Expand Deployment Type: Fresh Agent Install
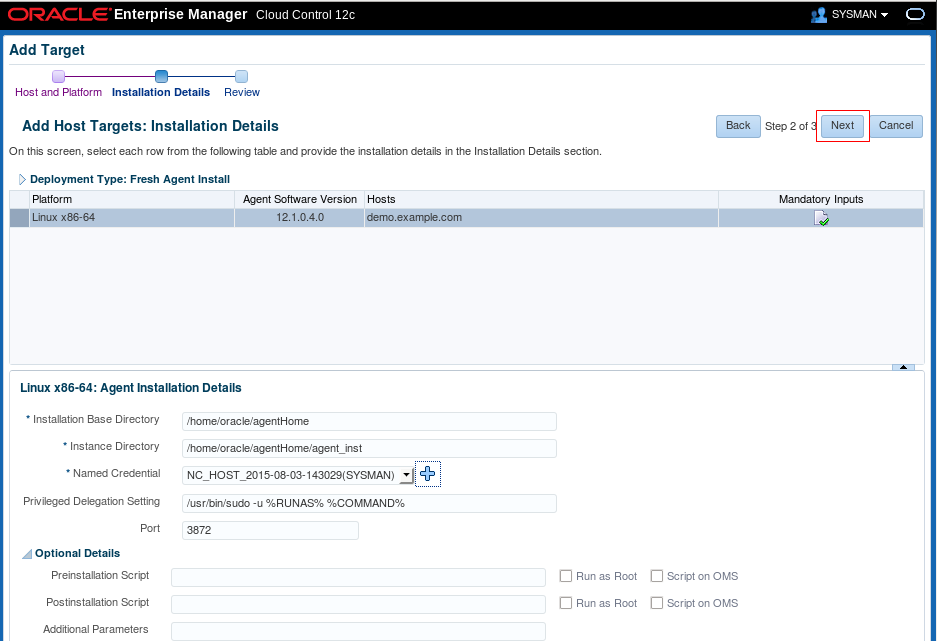 (22, 179)
